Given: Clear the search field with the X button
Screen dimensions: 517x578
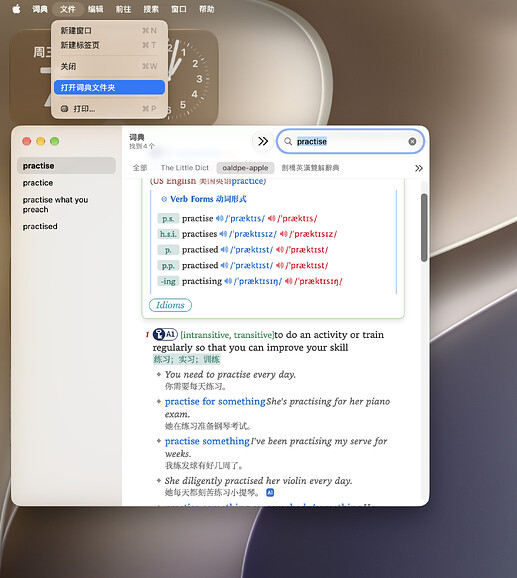Looking at the screenshot, I should click(412, 141).
